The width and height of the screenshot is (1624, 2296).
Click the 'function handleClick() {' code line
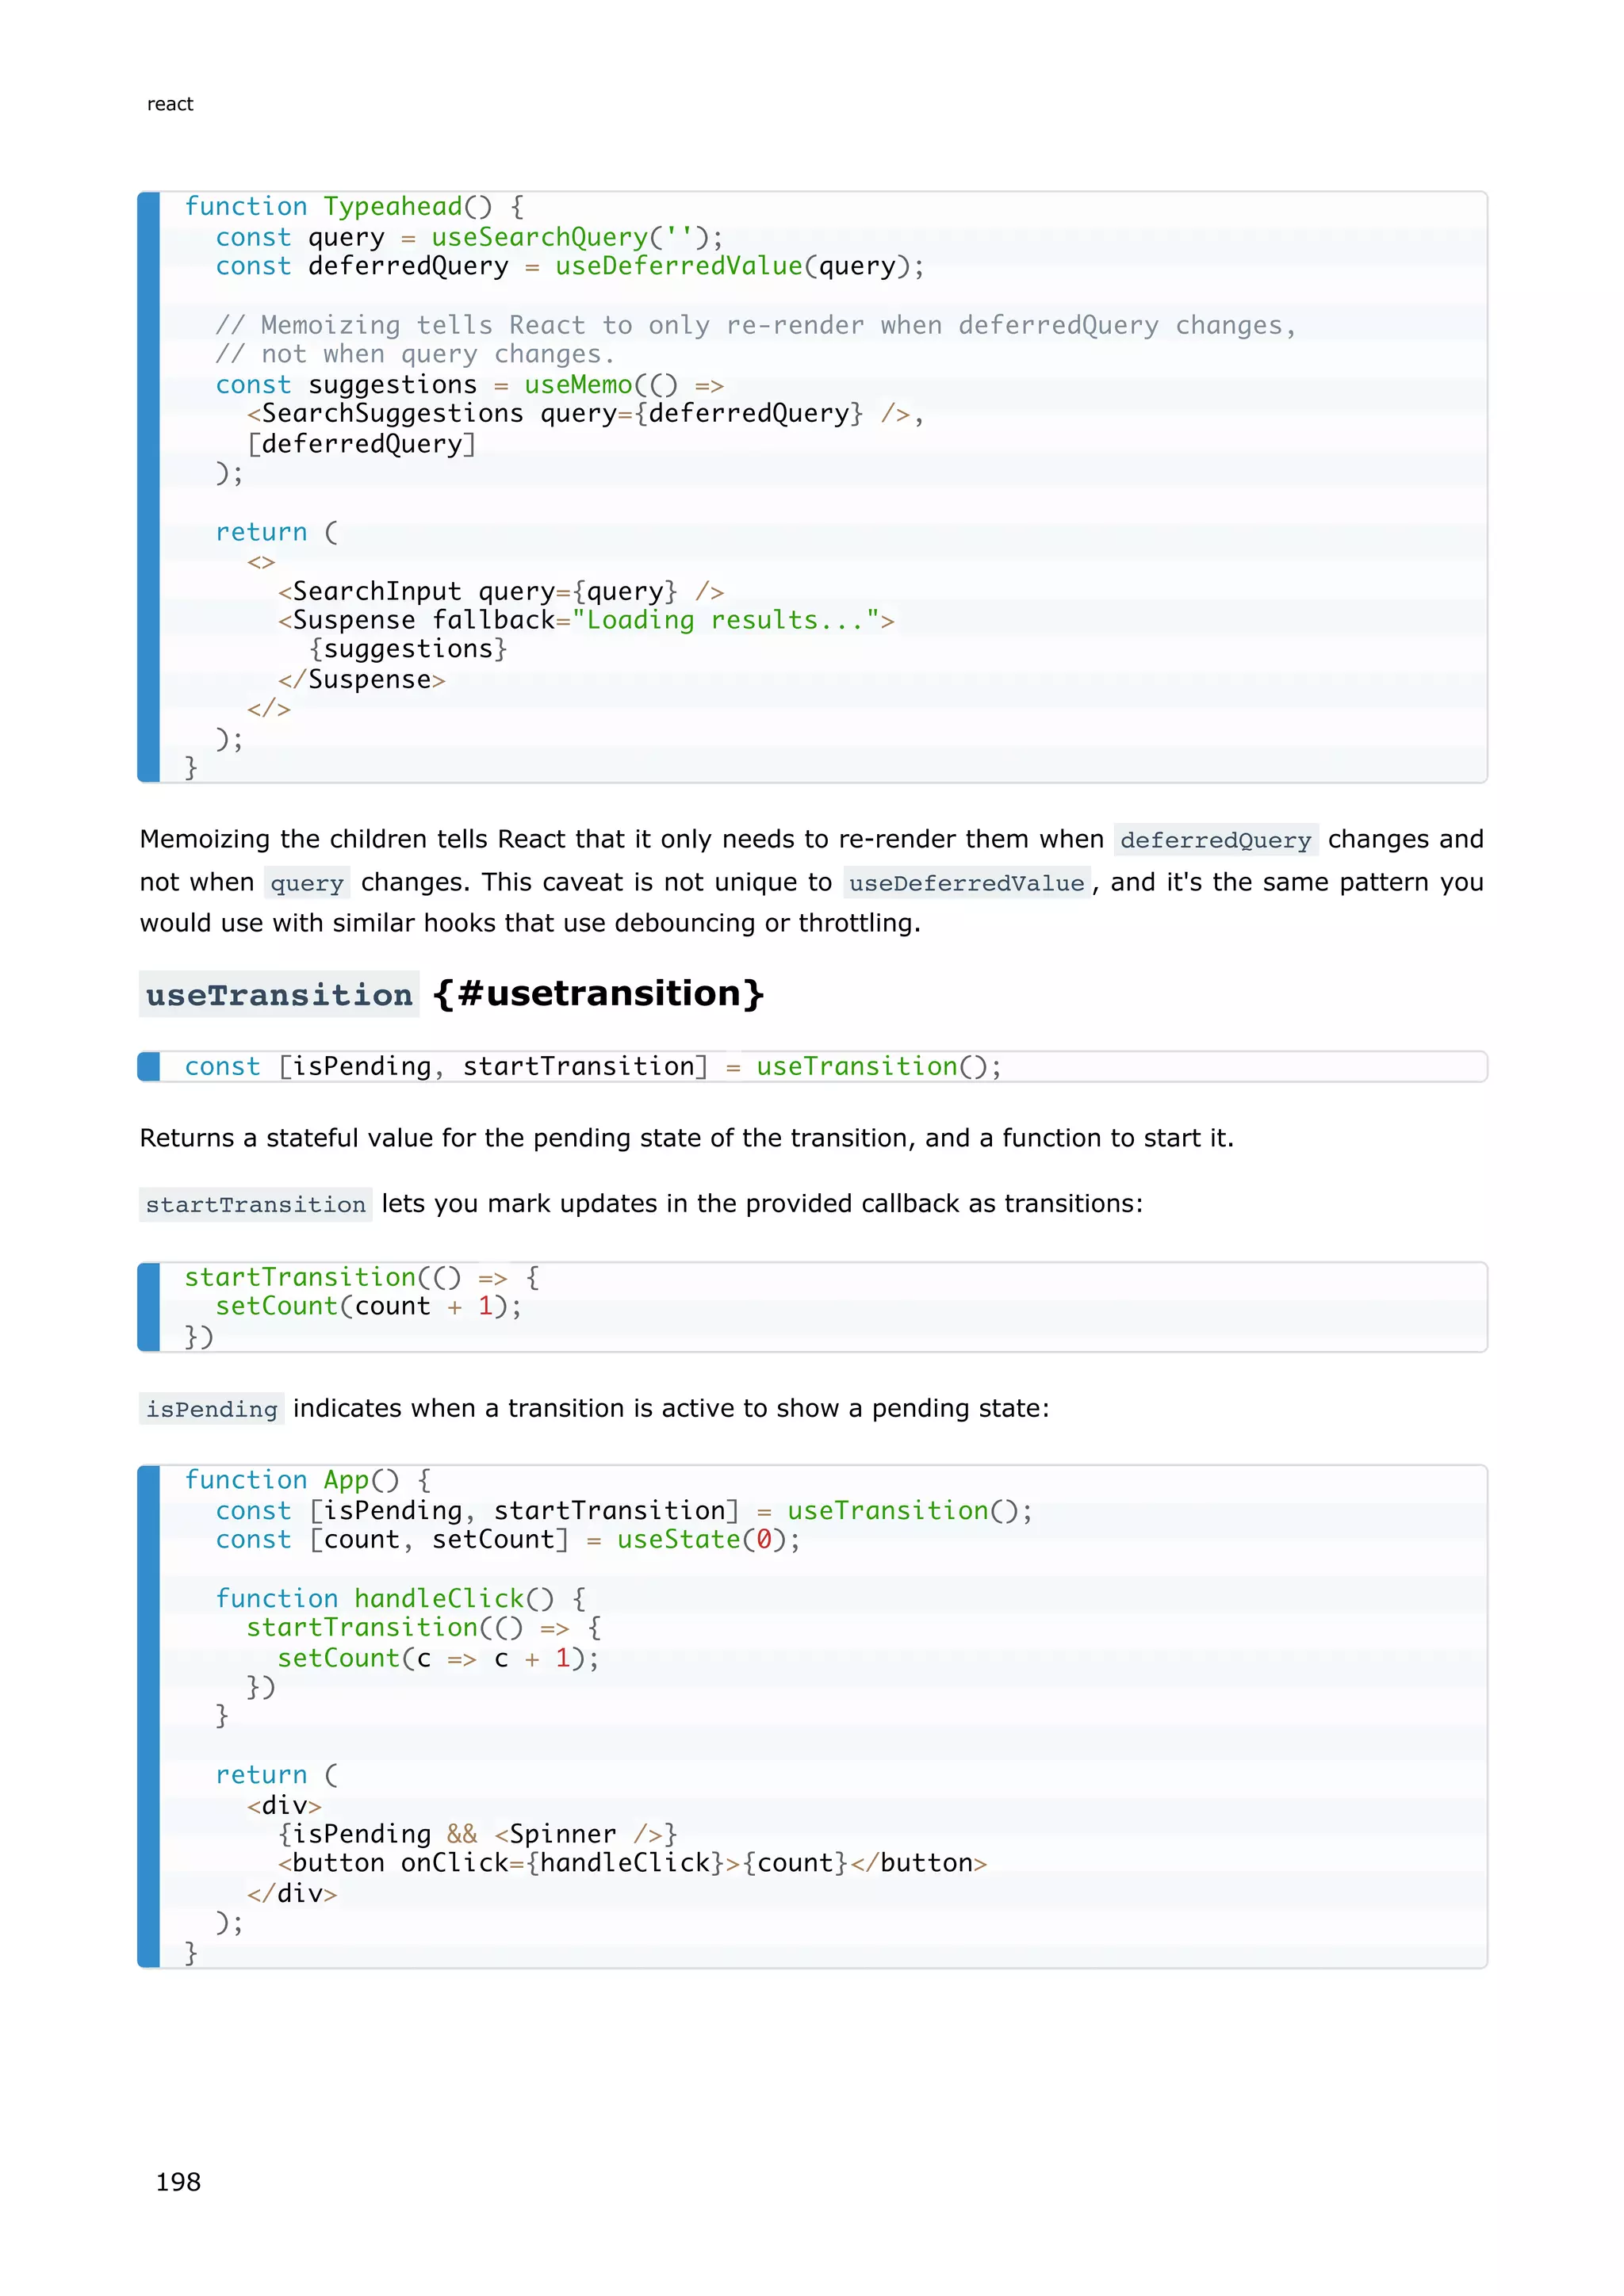[x=401, y=1599]
